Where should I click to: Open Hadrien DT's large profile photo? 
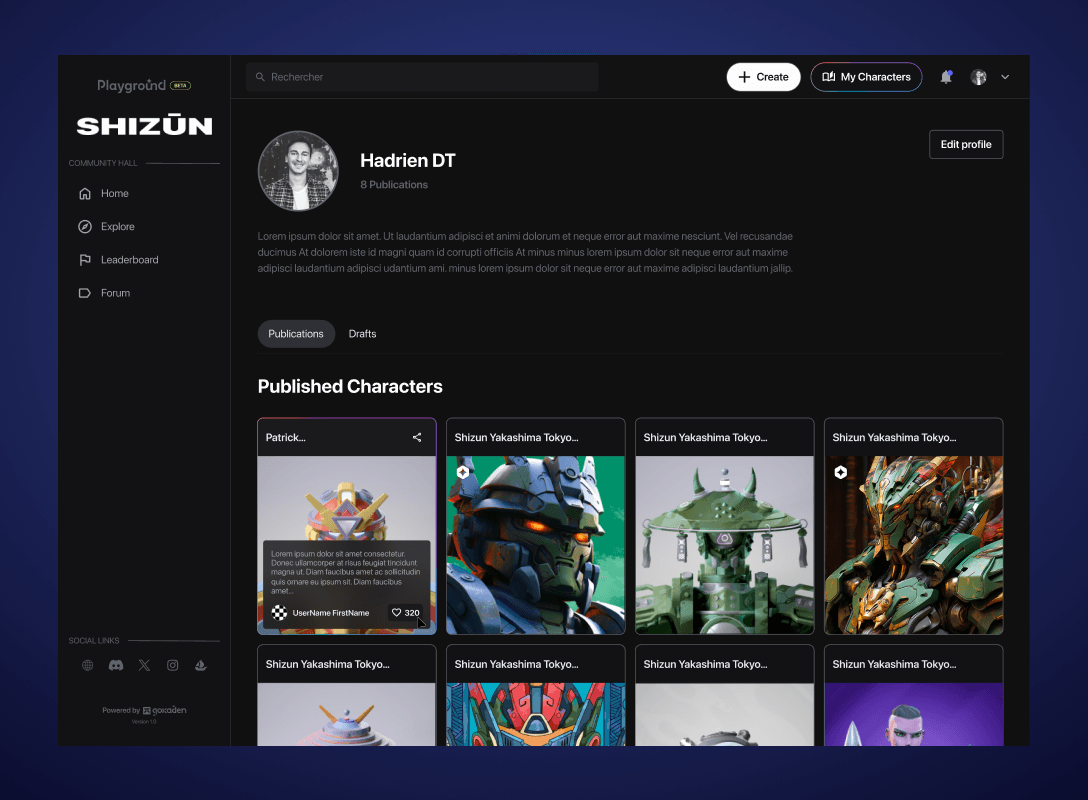(298, 171)
